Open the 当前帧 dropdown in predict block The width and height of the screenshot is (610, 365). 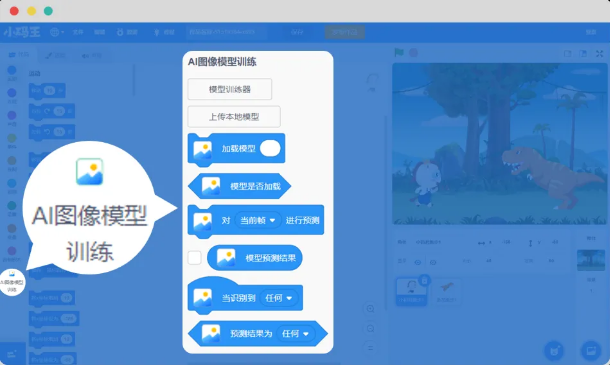point(258,221)
